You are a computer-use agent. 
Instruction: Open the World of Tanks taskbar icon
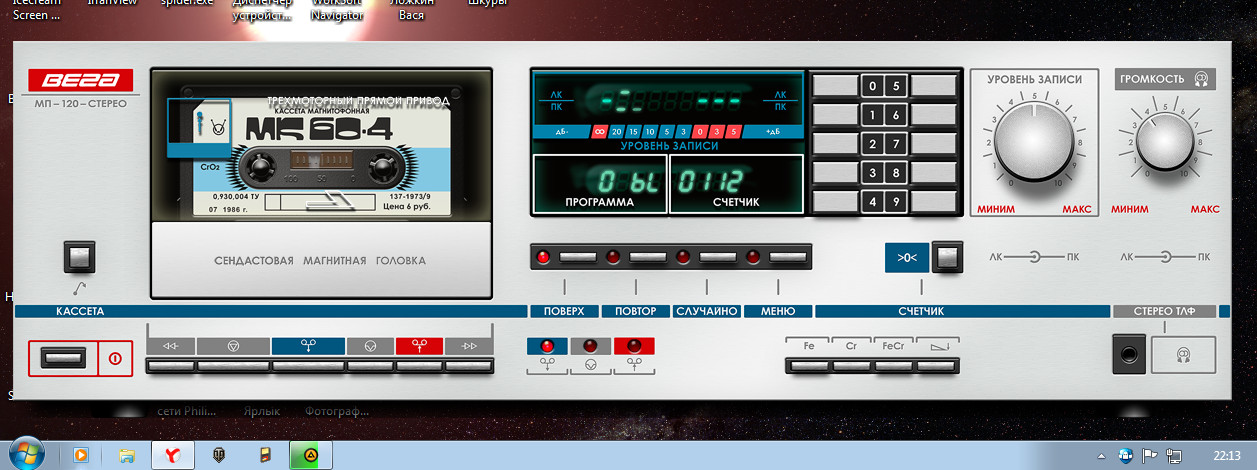(219, 455)
